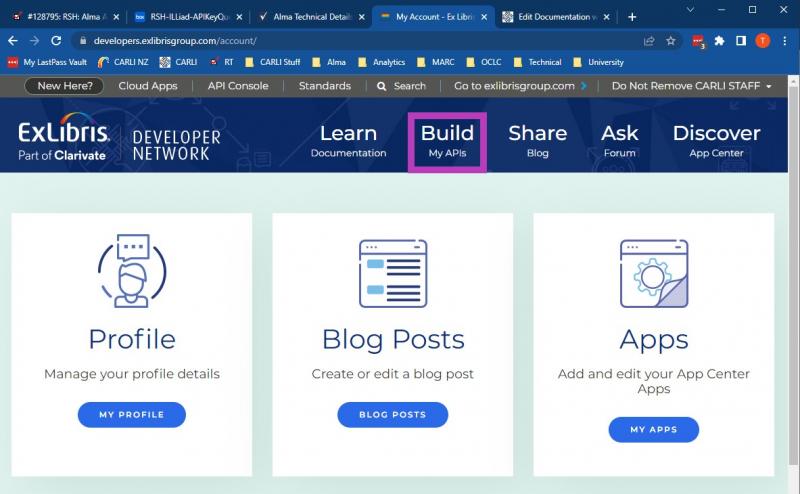Image resolution: width=800 pixels, height=494 pixels.
Task: Open the Cloud Apps link
Action: [x=148, y=86]
